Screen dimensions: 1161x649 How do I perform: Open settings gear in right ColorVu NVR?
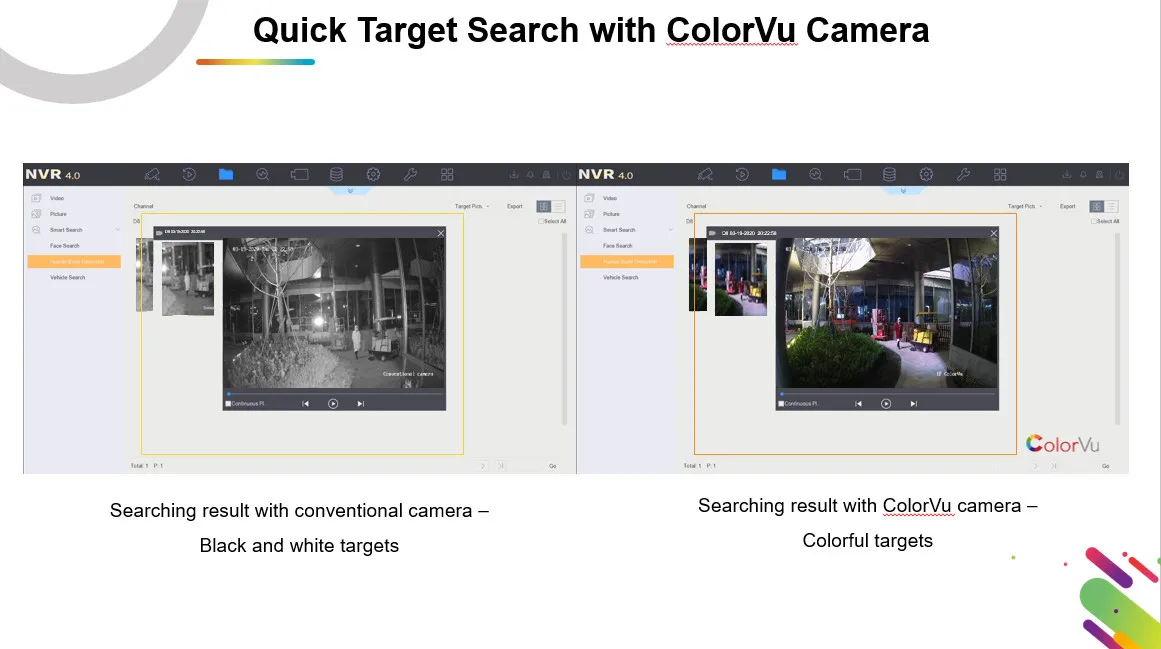pyautogui.click(x=926, y=175)
